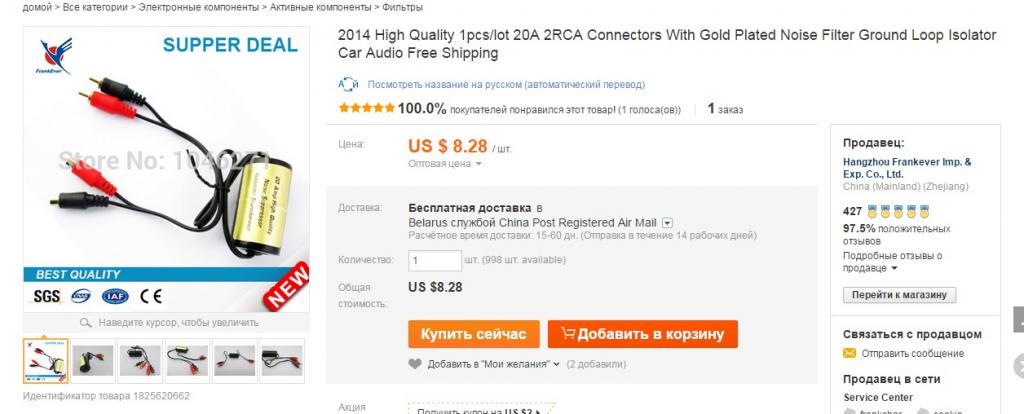Click the envelope icon to message the seller
The width and height of the screenshot is (1024, 414).
pyautogui.click(x=849, y=353)
